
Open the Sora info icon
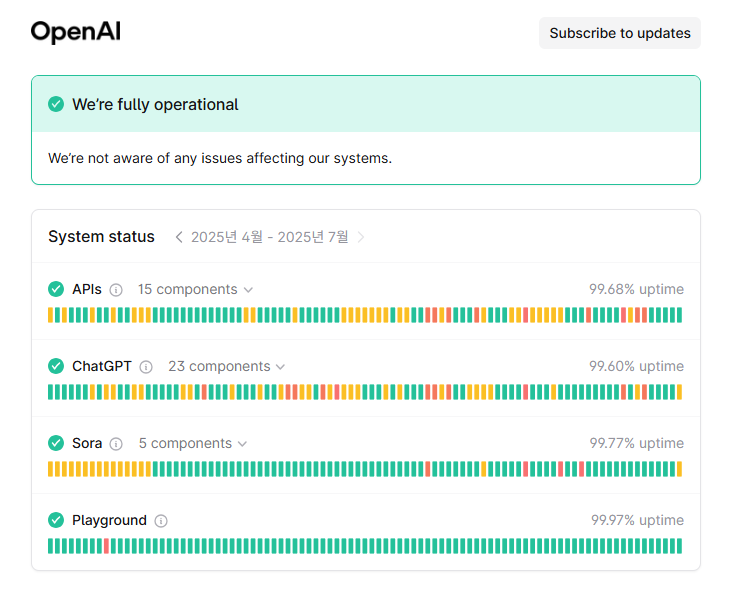click(116, 444)
